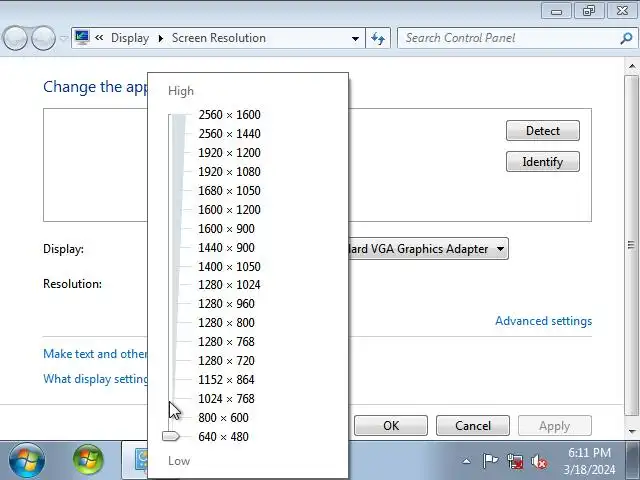The width and height of the screenshot is (640, 480).
Task: Click the Back navigation button
Action: pyautogui.click(x=15, y=38)
